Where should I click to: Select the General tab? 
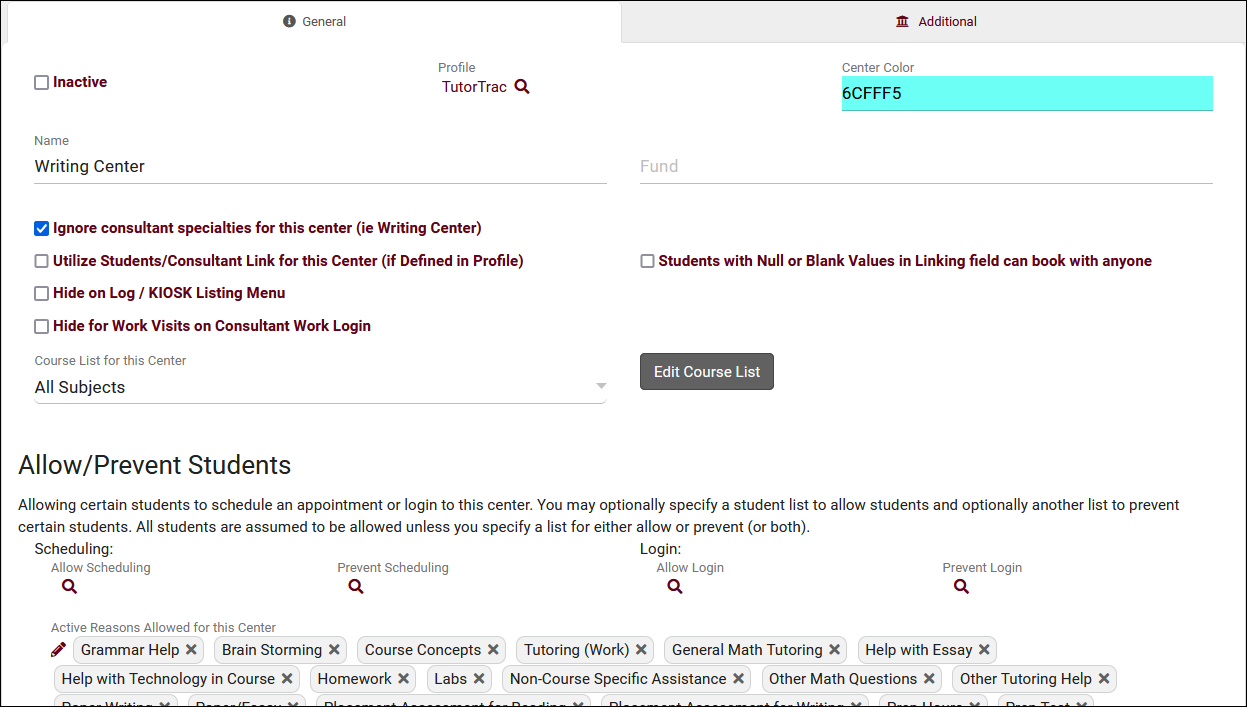click(314, 22)
